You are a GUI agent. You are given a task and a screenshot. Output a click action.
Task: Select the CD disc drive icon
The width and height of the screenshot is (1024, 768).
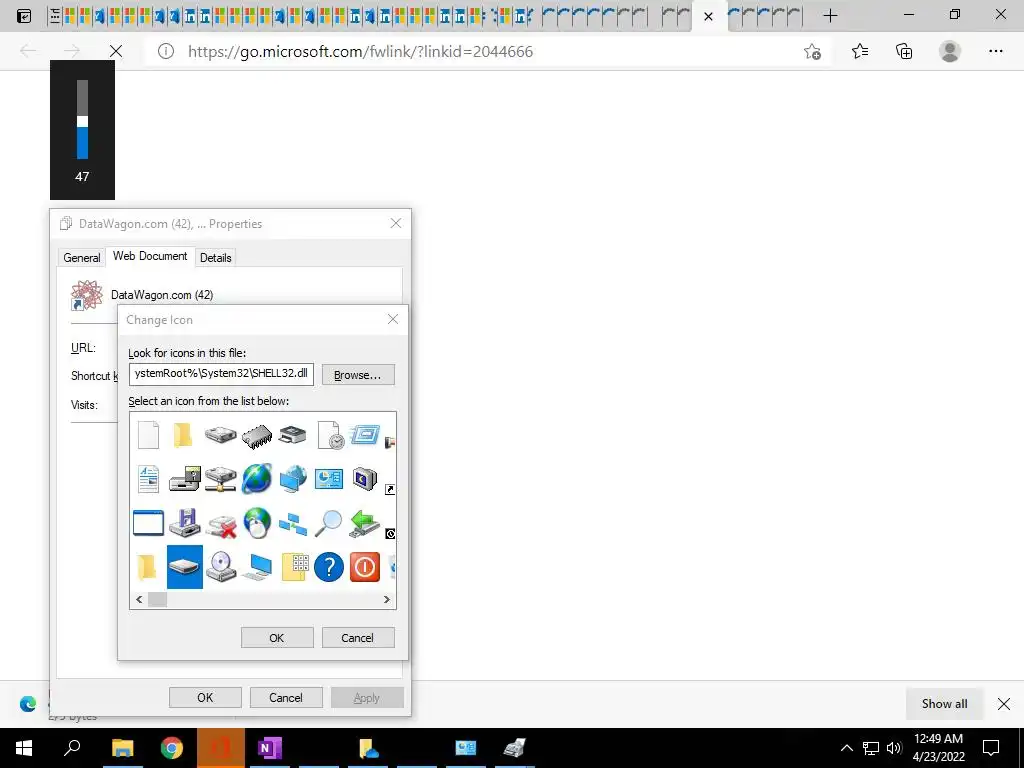click(221, 567)
